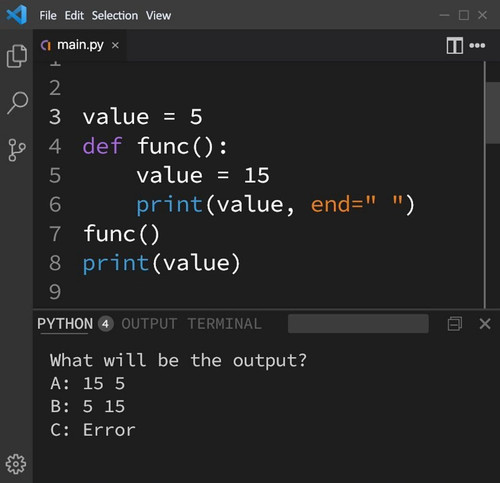The height and width of the screenshot is (483, 500).
Task: Open the Search magnifier in activity bar
Action: 17,103
